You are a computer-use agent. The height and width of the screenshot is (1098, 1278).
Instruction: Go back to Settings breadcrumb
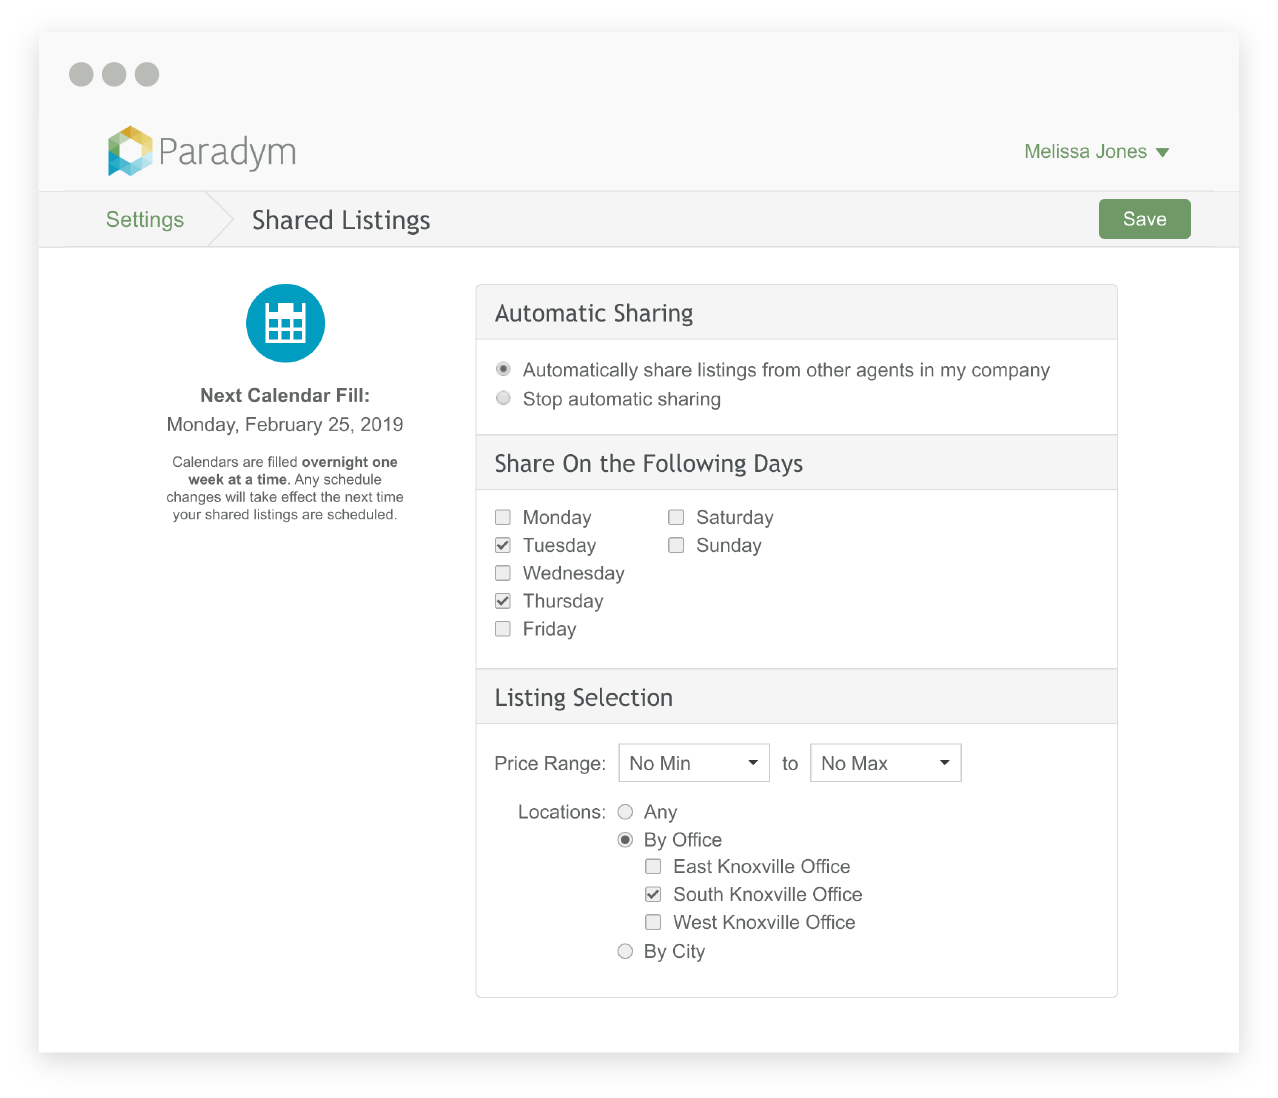click(x=145, y=220)
